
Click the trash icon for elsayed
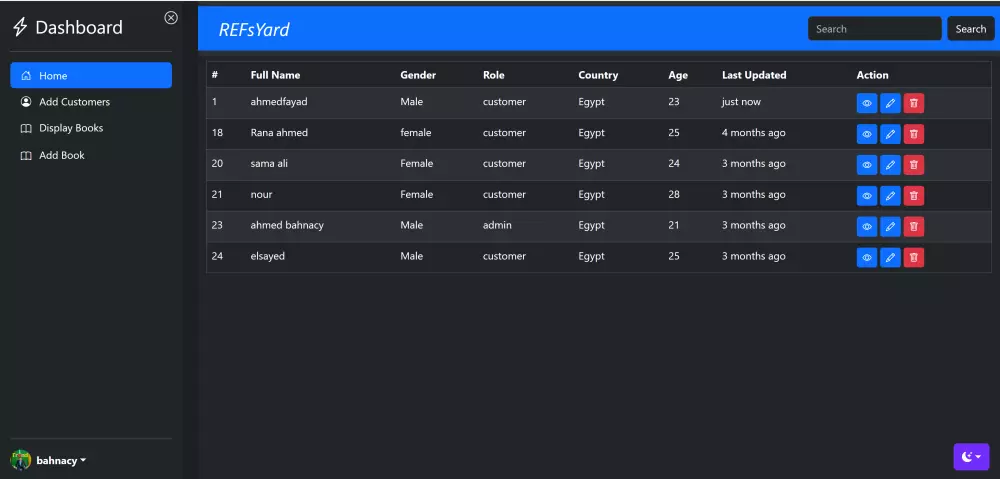click(913, 258)
